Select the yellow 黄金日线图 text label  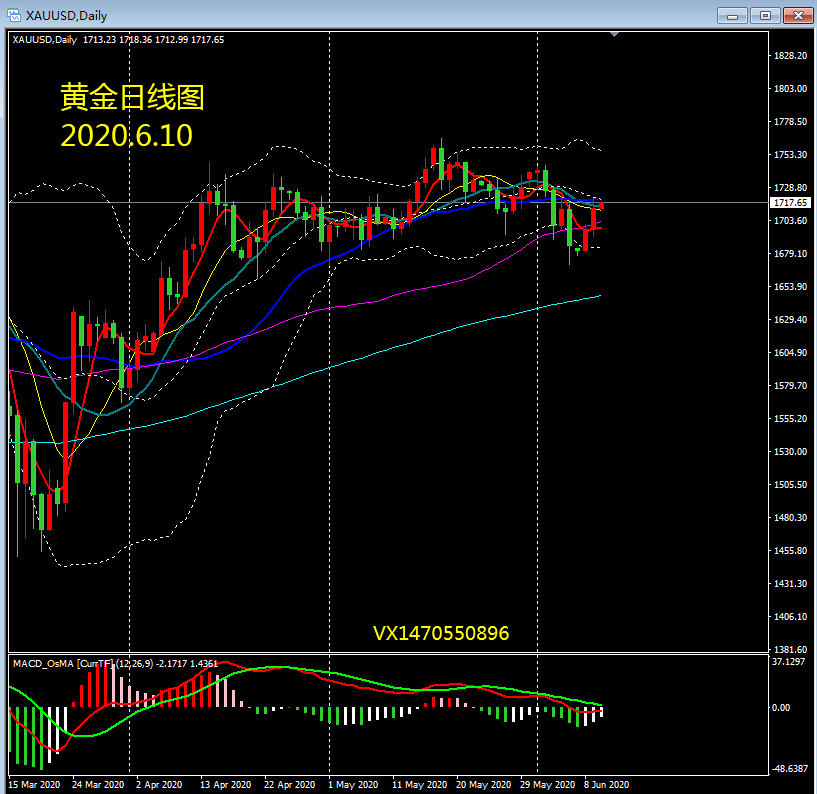(x=132, y=98)
